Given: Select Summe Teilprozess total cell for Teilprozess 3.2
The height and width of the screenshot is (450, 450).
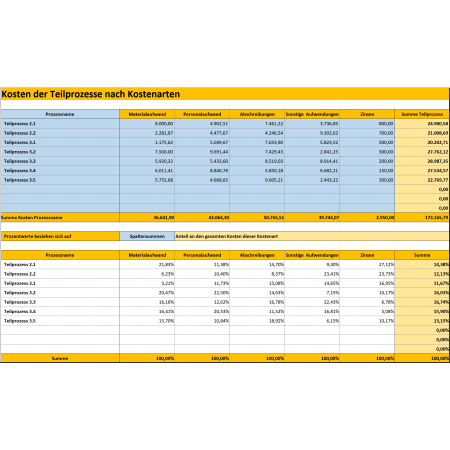Looking at the screenshot, I should point(422,152).
